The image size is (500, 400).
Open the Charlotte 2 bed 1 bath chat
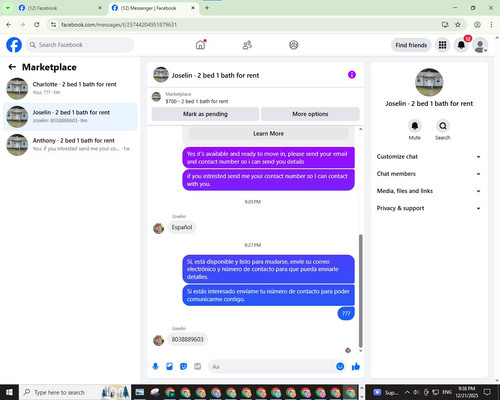[x=70, y=88]
